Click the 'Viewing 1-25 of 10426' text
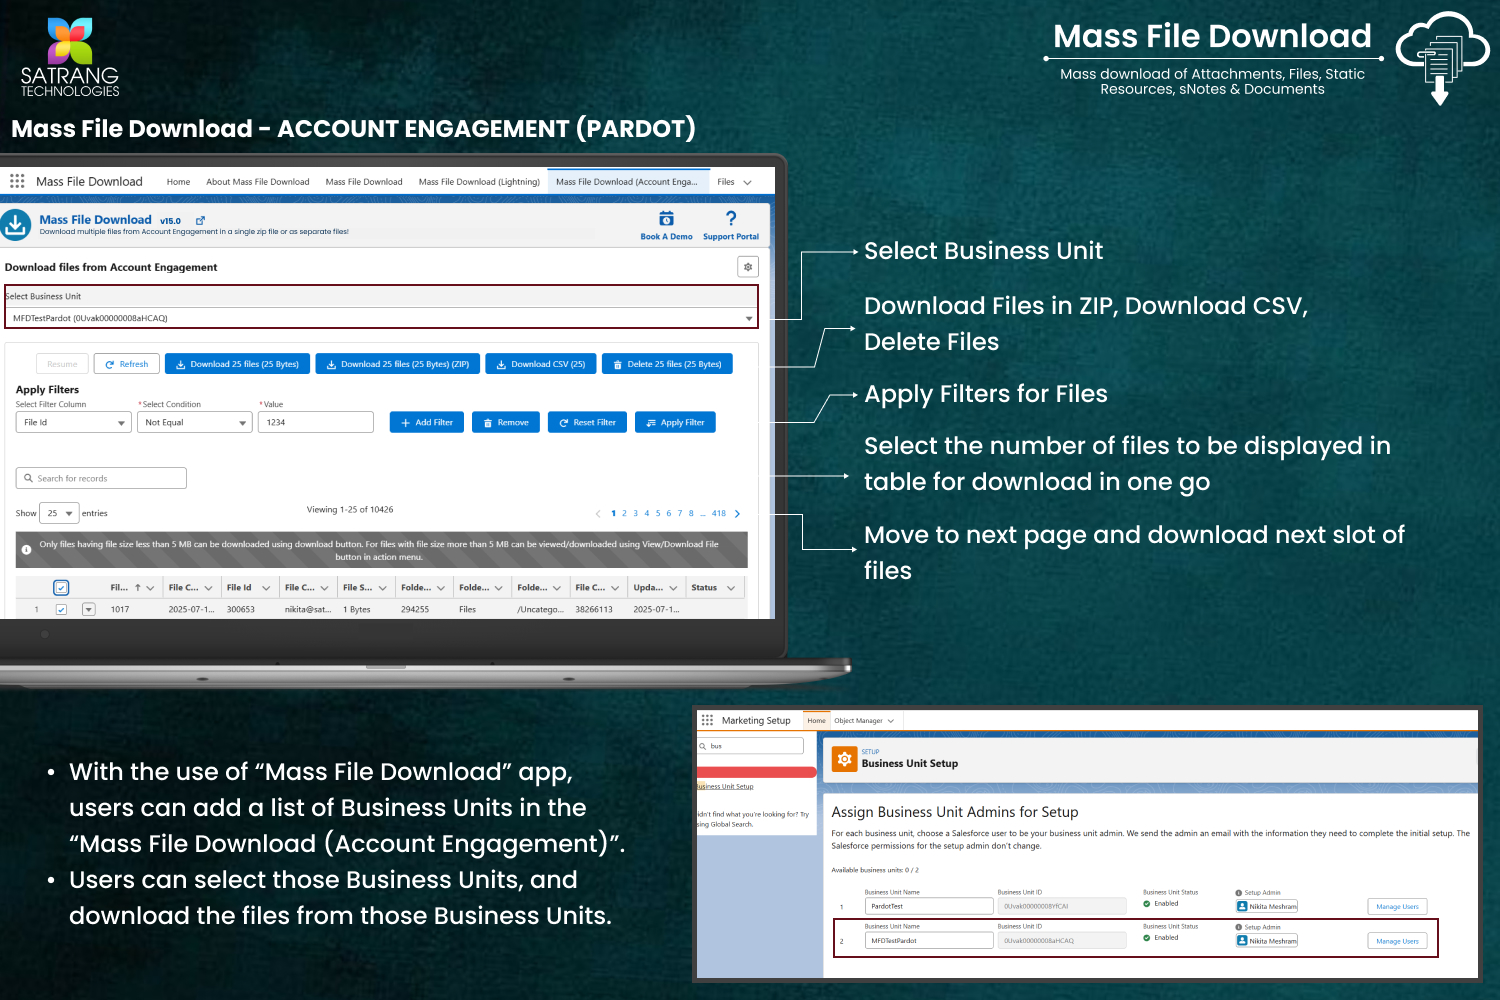The width and height of the screenshot is (1500, 1000). [x=350, y=510]
